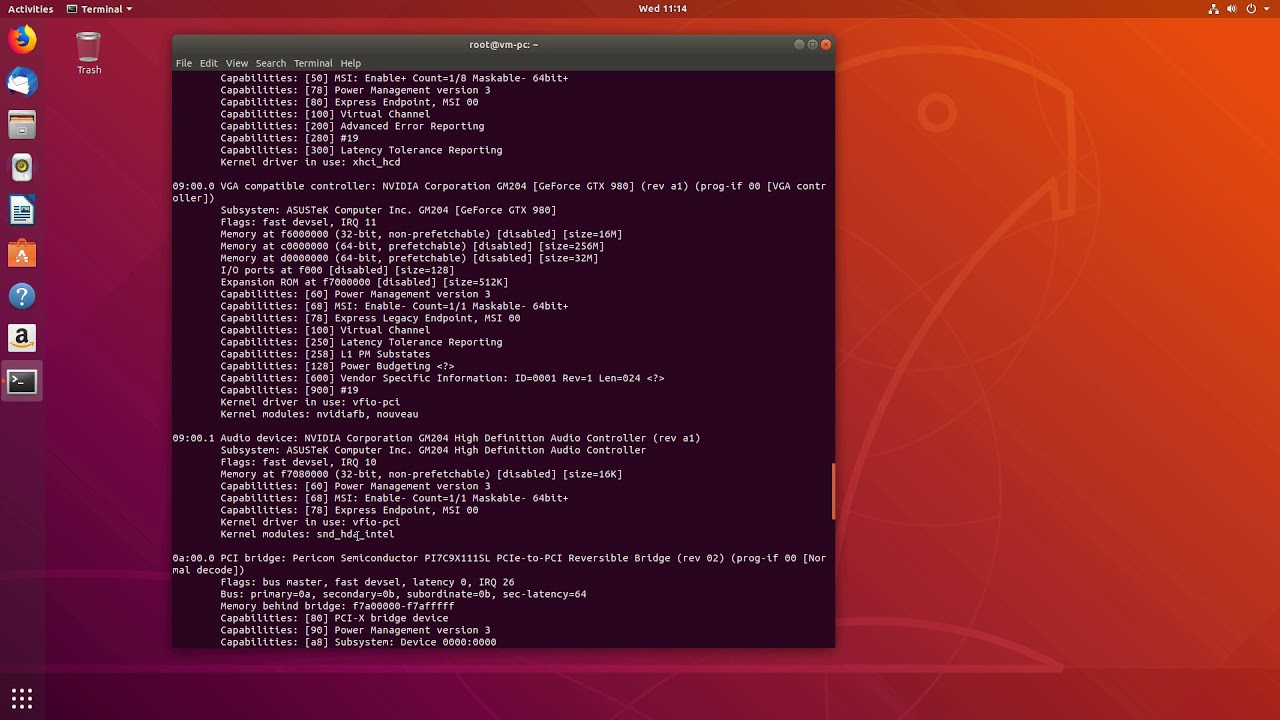Open the Search menu in Terminal
1280x720 pixels.
tap(270, 63)
